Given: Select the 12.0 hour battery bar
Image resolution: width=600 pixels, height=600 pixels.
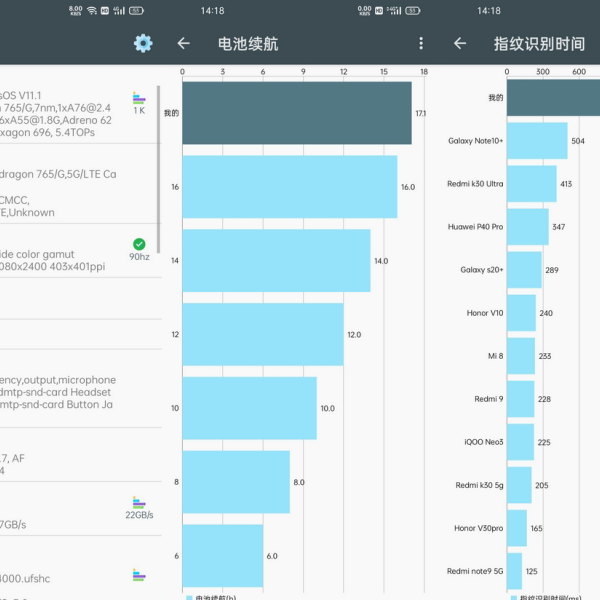Looking at the screenshot, I should tap(263, 334).
